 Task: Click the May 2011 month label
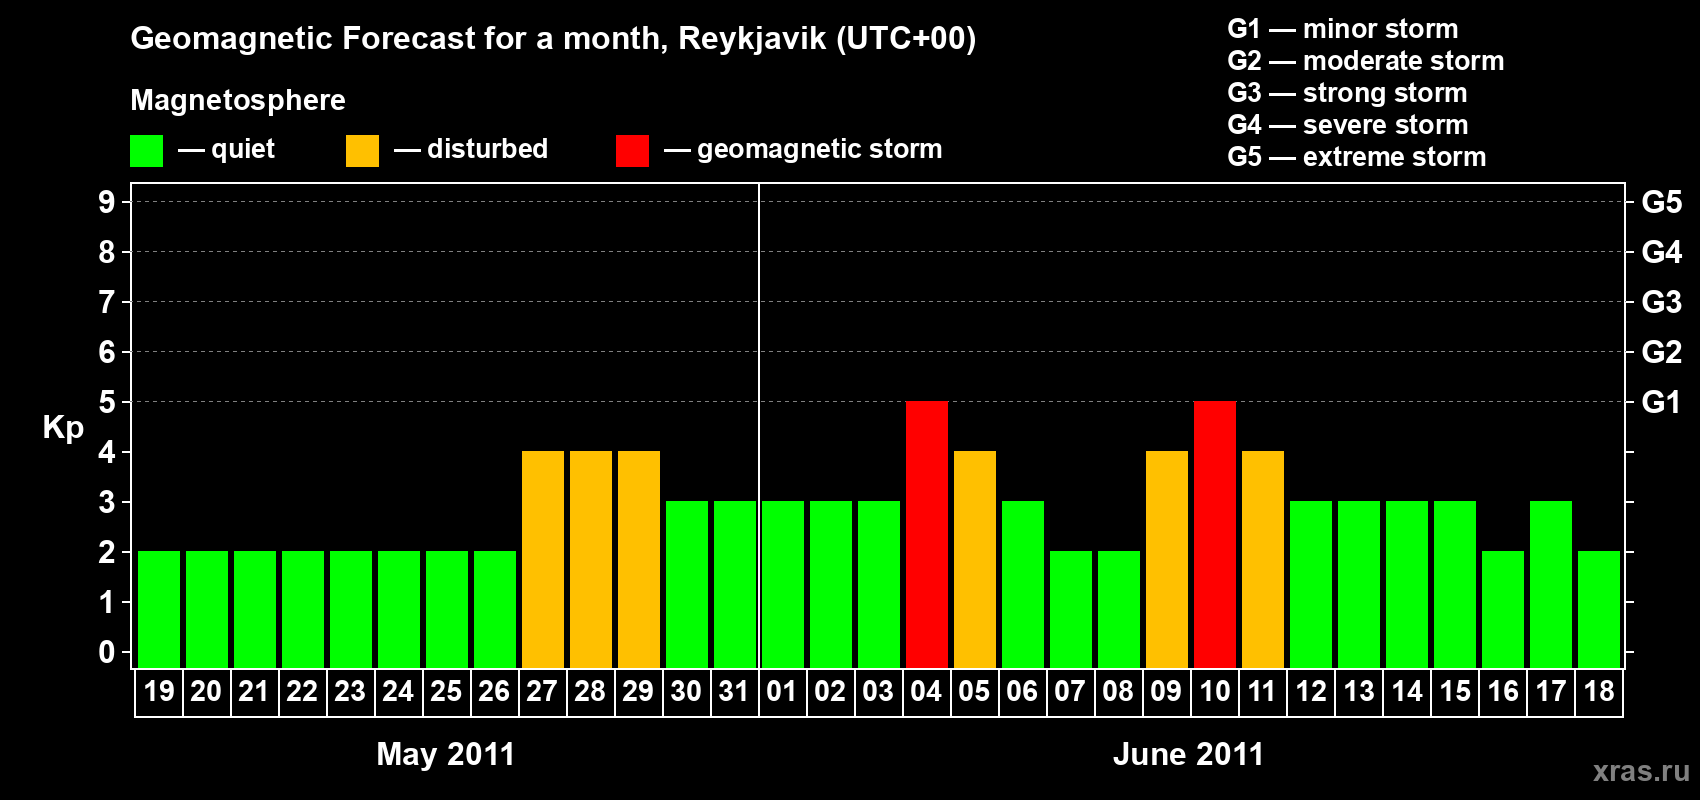pos(446,754)
